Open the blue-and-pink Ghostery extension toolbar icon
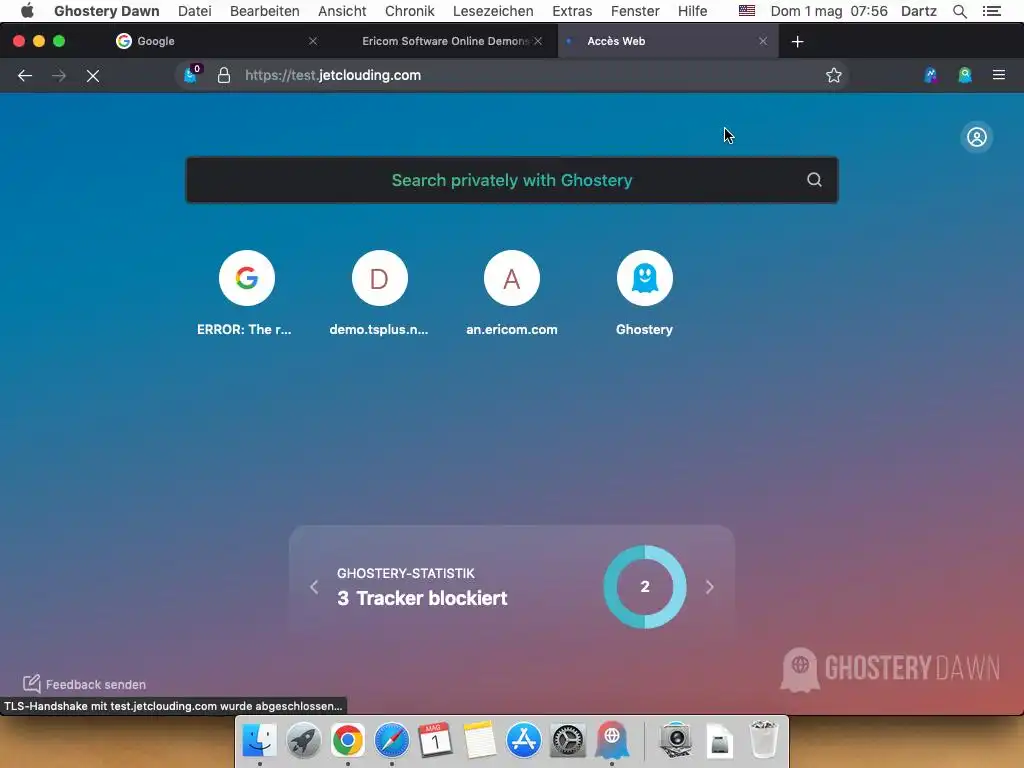 (931, 75)
